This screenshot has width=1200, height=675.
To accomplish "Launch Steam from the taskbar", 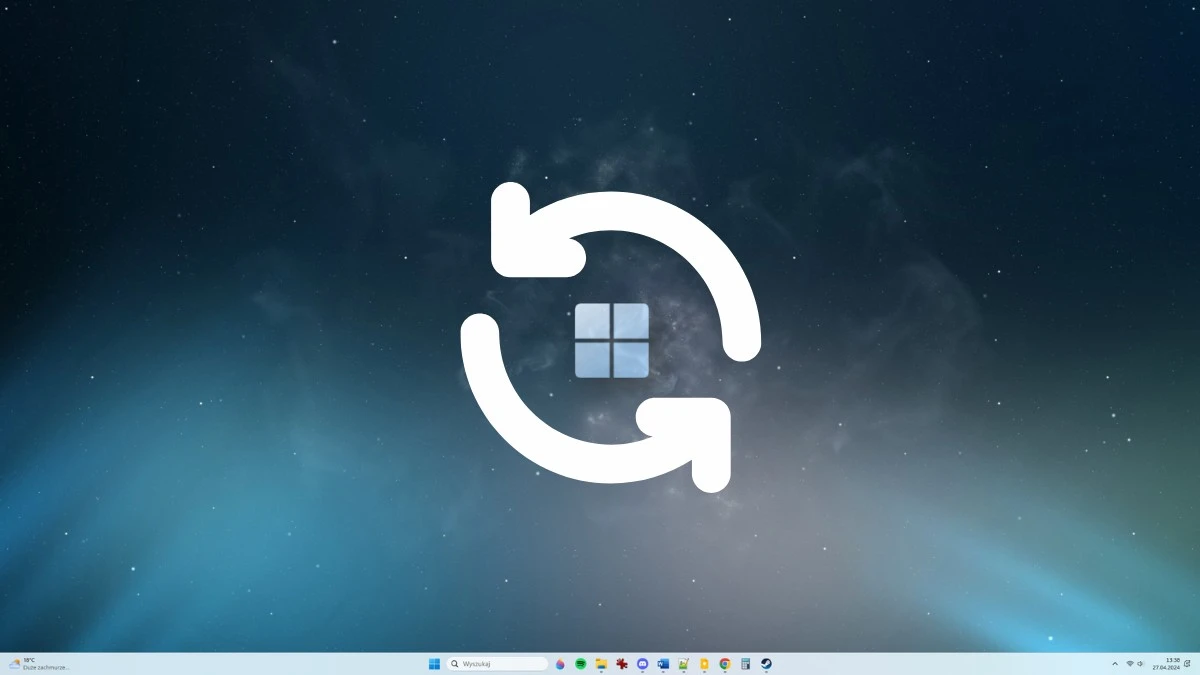I will 766,664.
